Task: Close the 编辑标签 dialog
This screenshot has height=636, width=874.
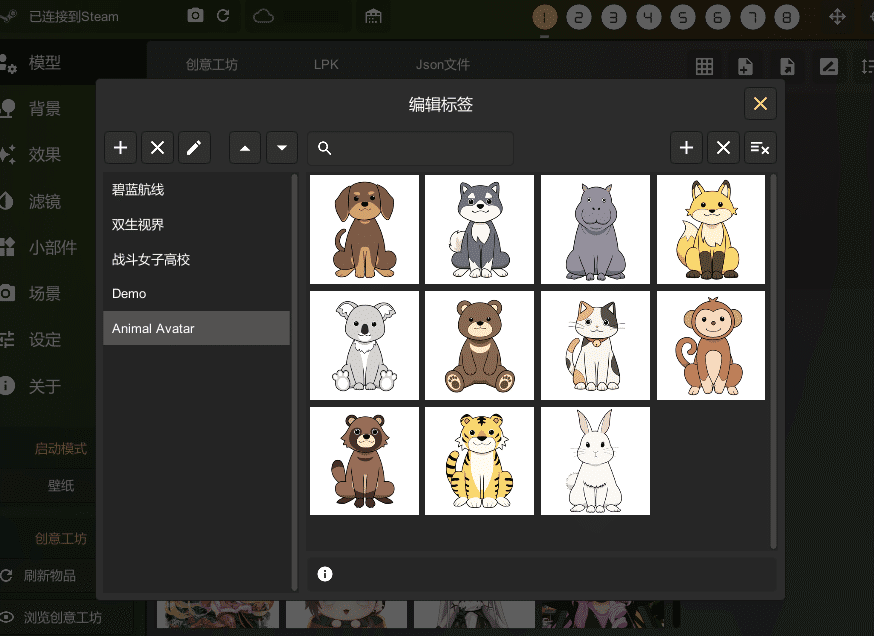Action: click(760, 104)
